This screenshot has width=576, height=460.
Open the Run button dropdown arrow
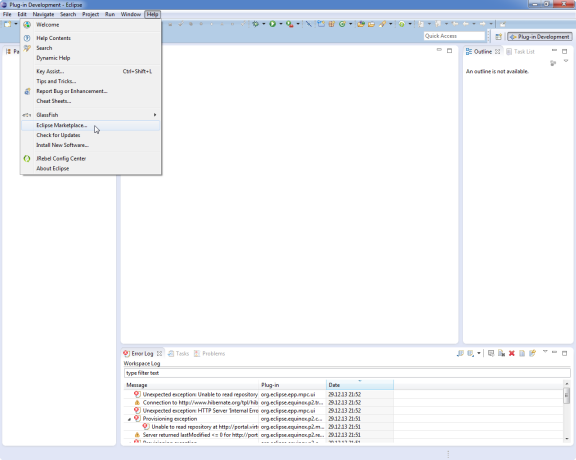point(281,24)
